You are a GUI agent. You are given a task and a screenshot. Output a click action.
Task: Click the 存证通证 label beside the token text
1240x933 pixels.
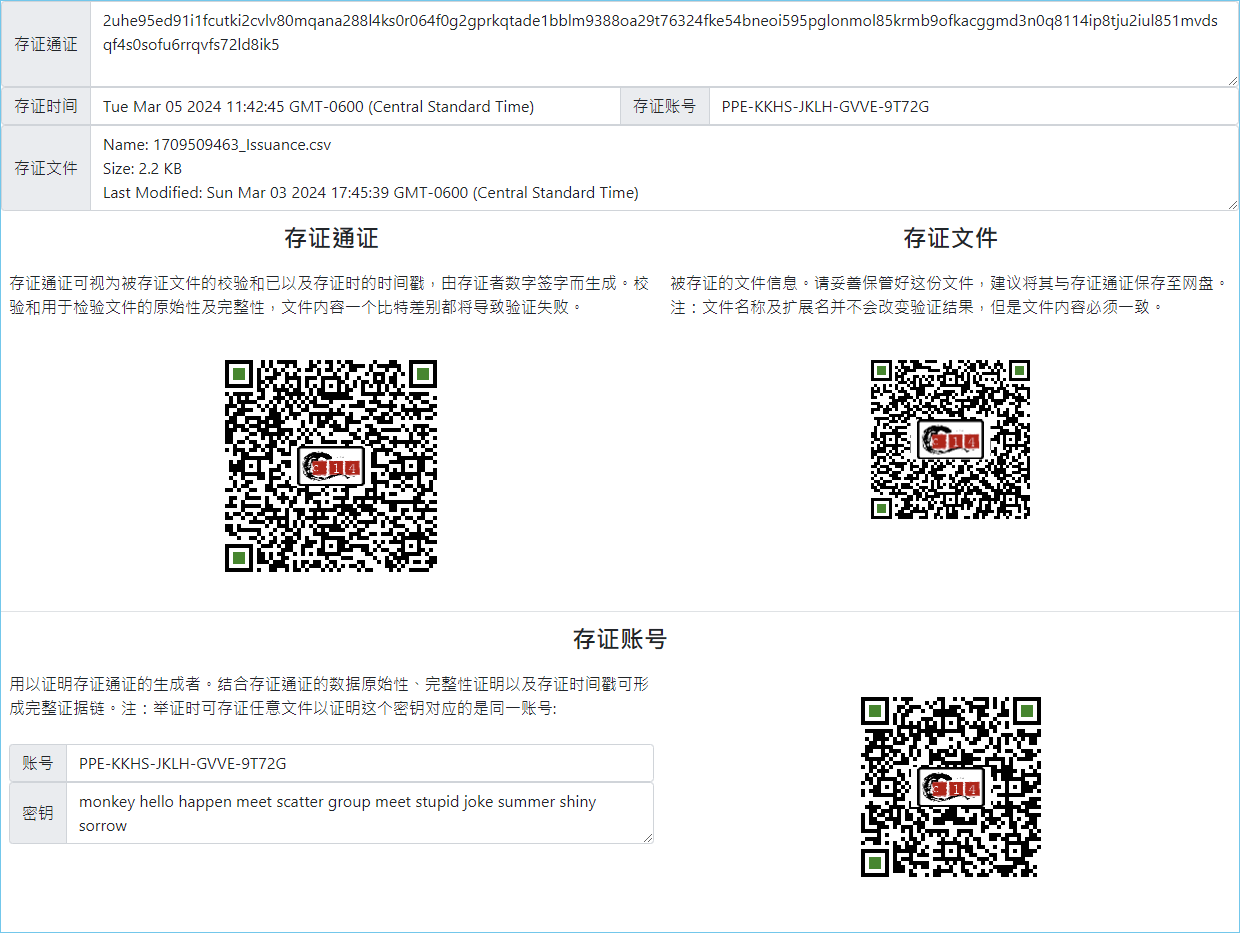46,45
